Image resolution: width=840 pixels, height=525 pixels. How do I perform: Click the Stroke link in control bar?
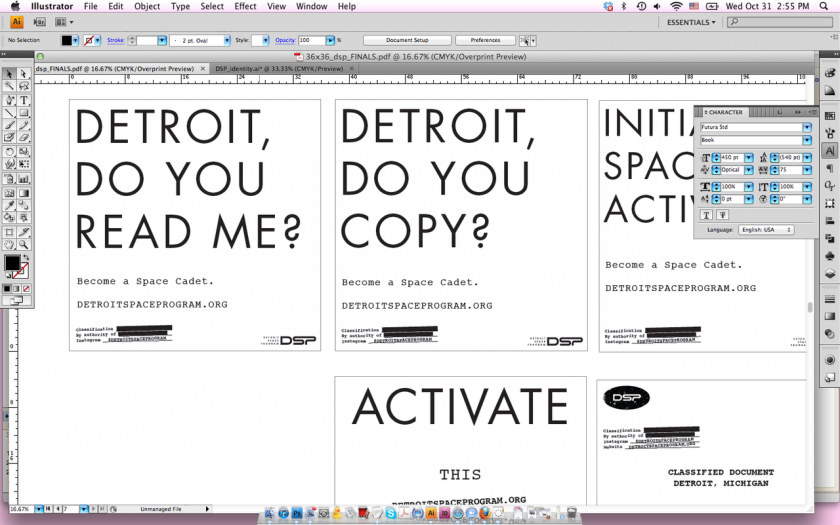tap(116, 40)
